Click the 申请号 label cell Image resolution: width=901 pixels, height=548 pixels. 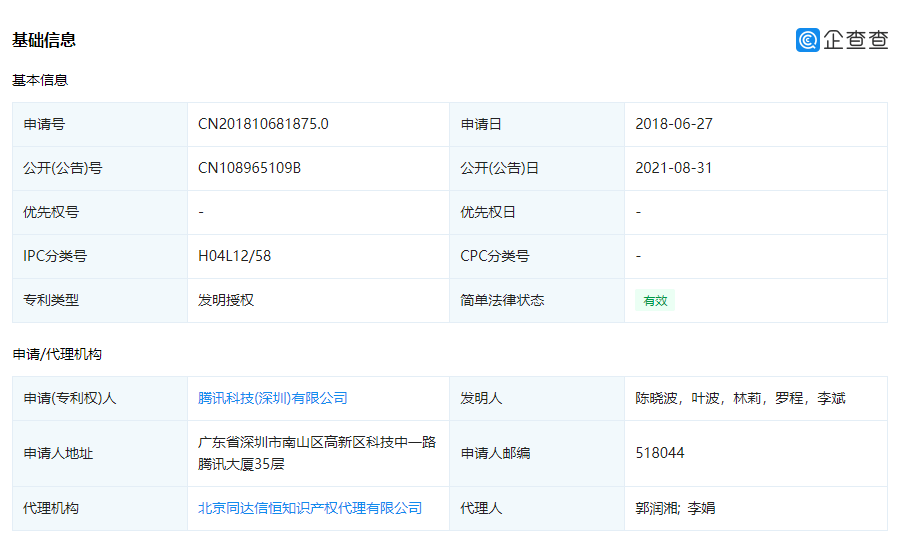coord(44,124)
